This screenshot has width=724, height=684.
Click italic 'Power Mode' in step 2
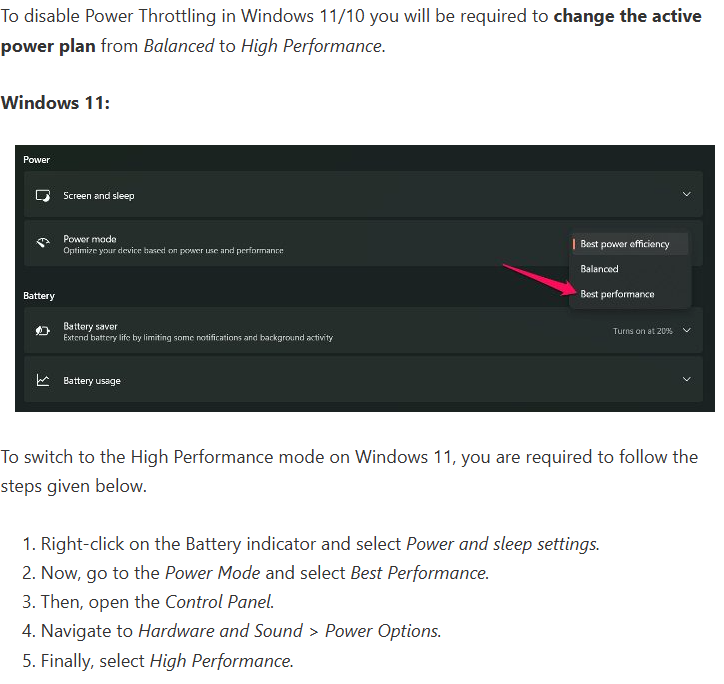coord(213,573)
